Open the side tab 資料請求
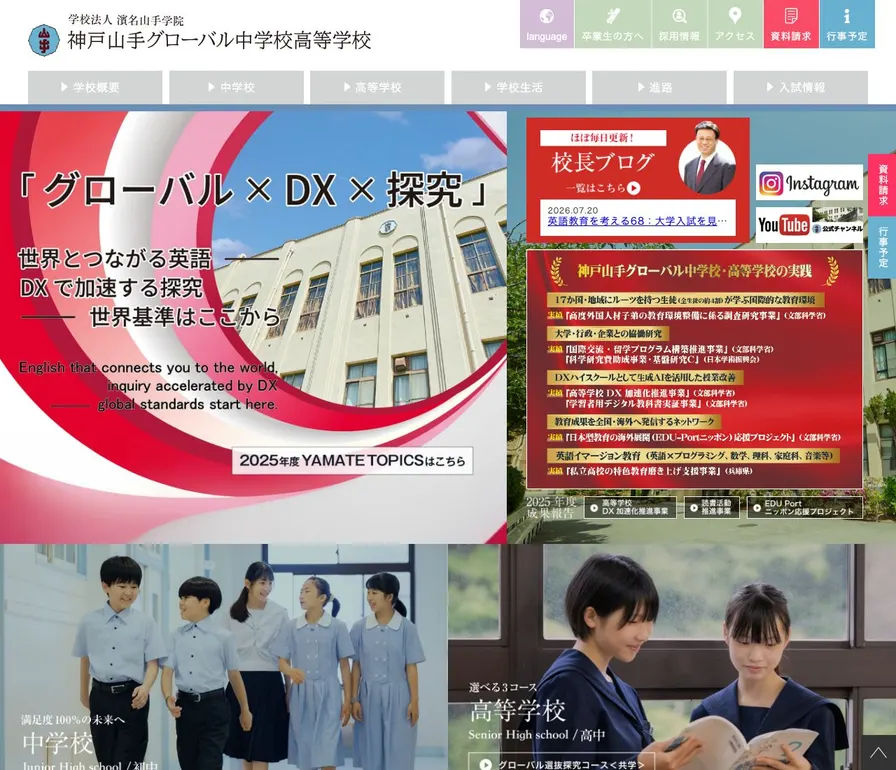This screenshot has width=896, height=770. tap(882, 185)
